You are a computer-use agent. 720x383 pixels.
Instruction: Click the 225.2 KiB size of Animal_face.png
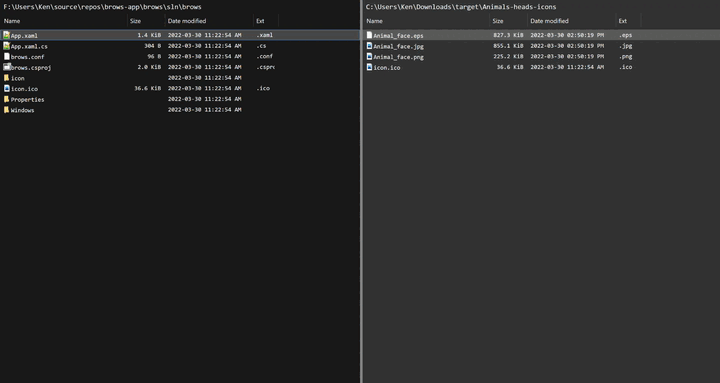pyautogui.click(x=508, y=56)
